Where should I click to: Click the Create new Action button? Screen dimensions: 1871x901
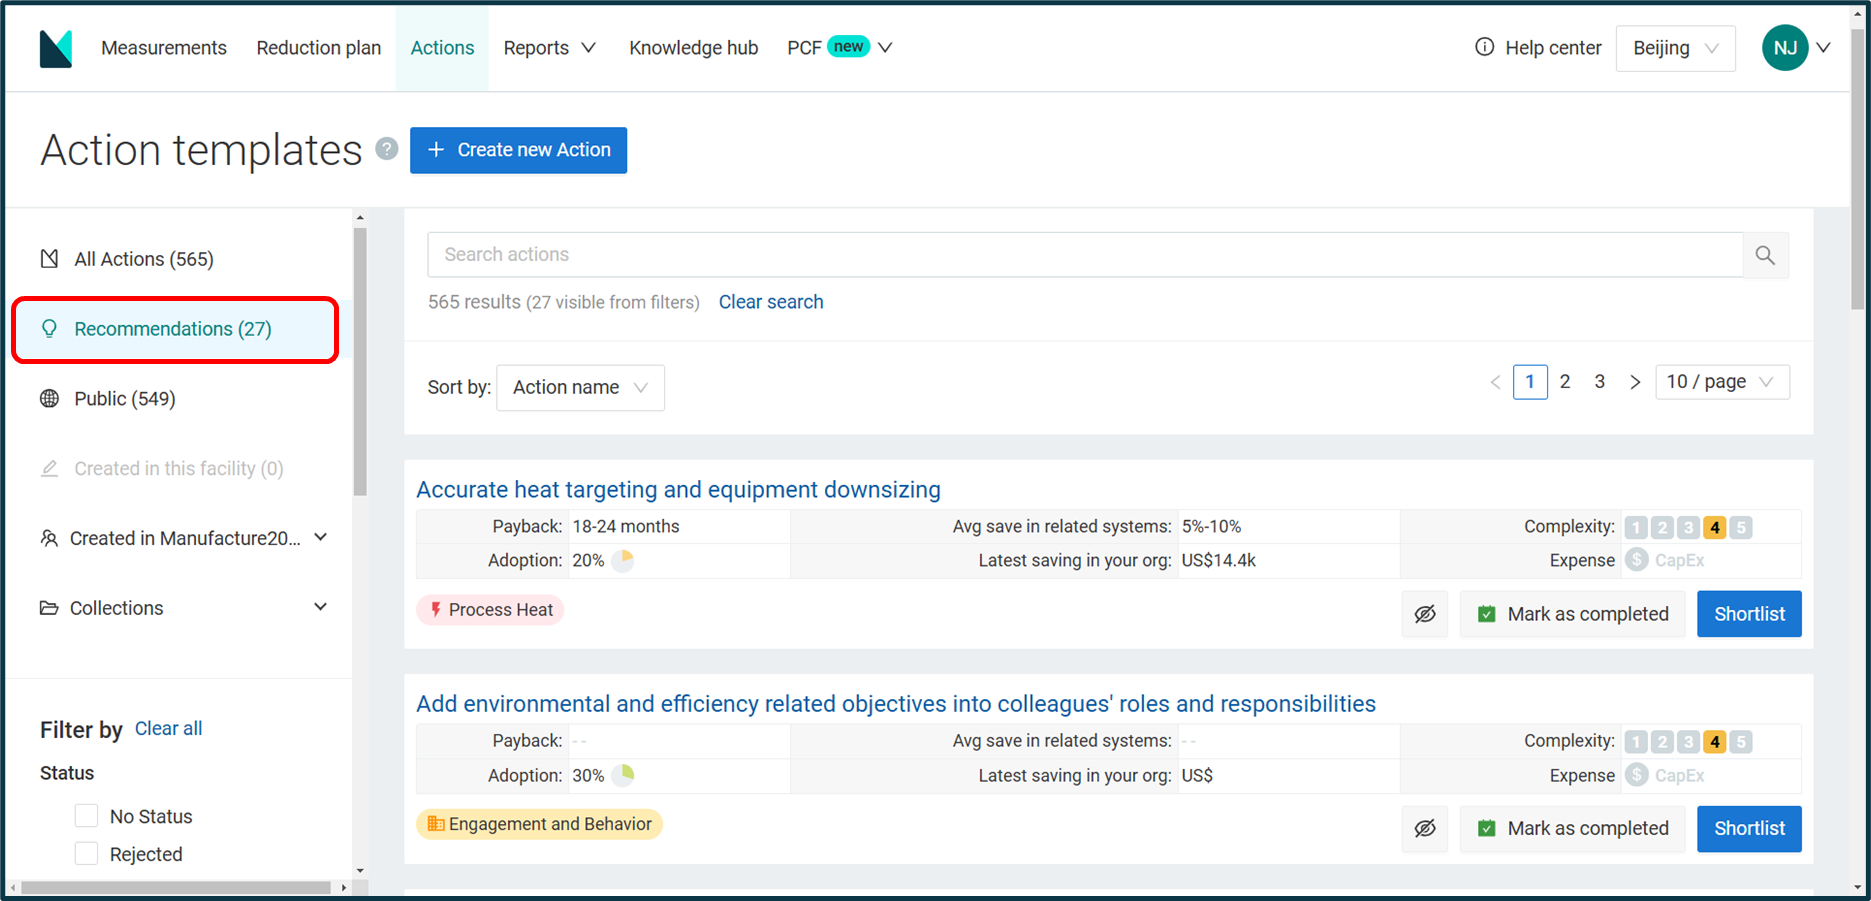pyautogui.click(x=518, y=150)
